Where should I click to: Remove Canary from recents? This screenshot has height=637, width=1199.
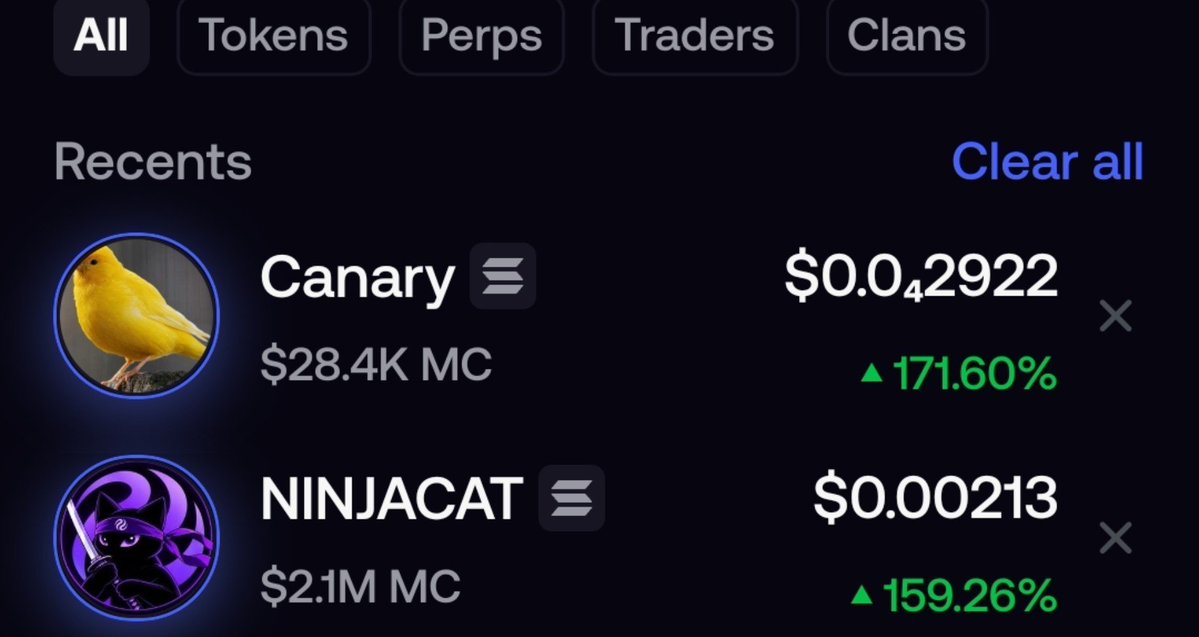(1115, 316)
